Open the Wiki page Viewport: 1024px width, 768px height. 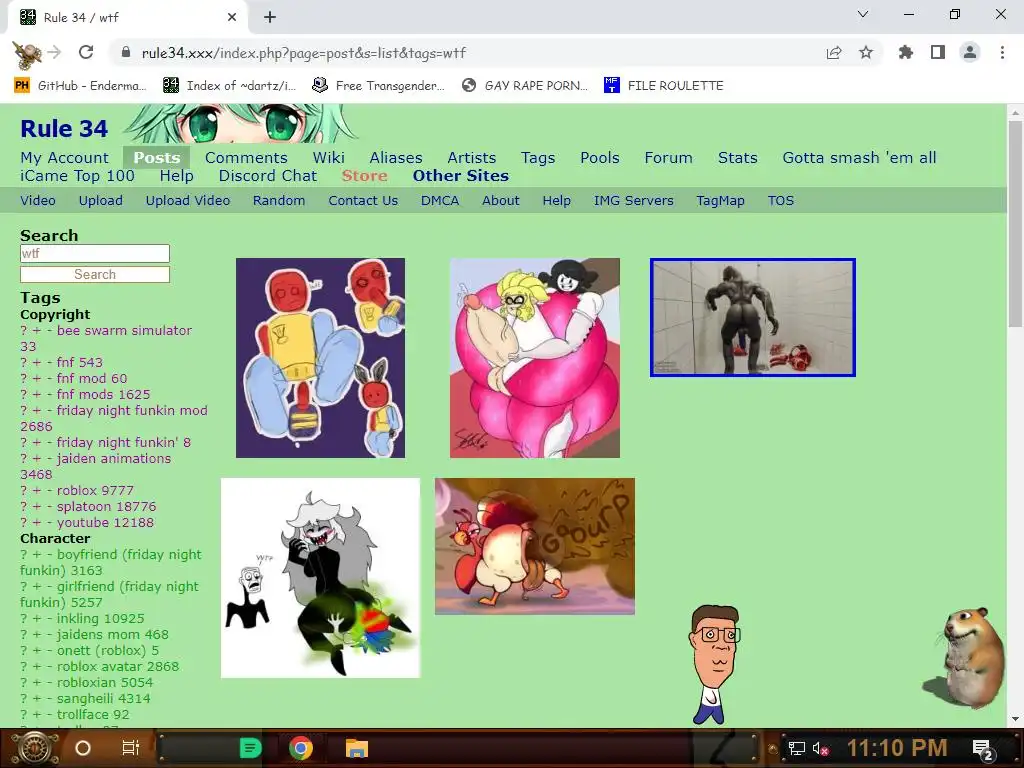point(328,157)
